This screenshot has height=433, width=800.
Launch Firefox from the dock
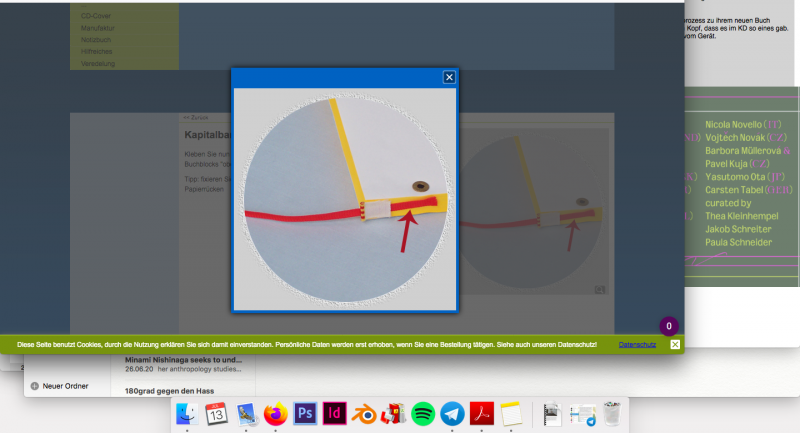point(275,413)
